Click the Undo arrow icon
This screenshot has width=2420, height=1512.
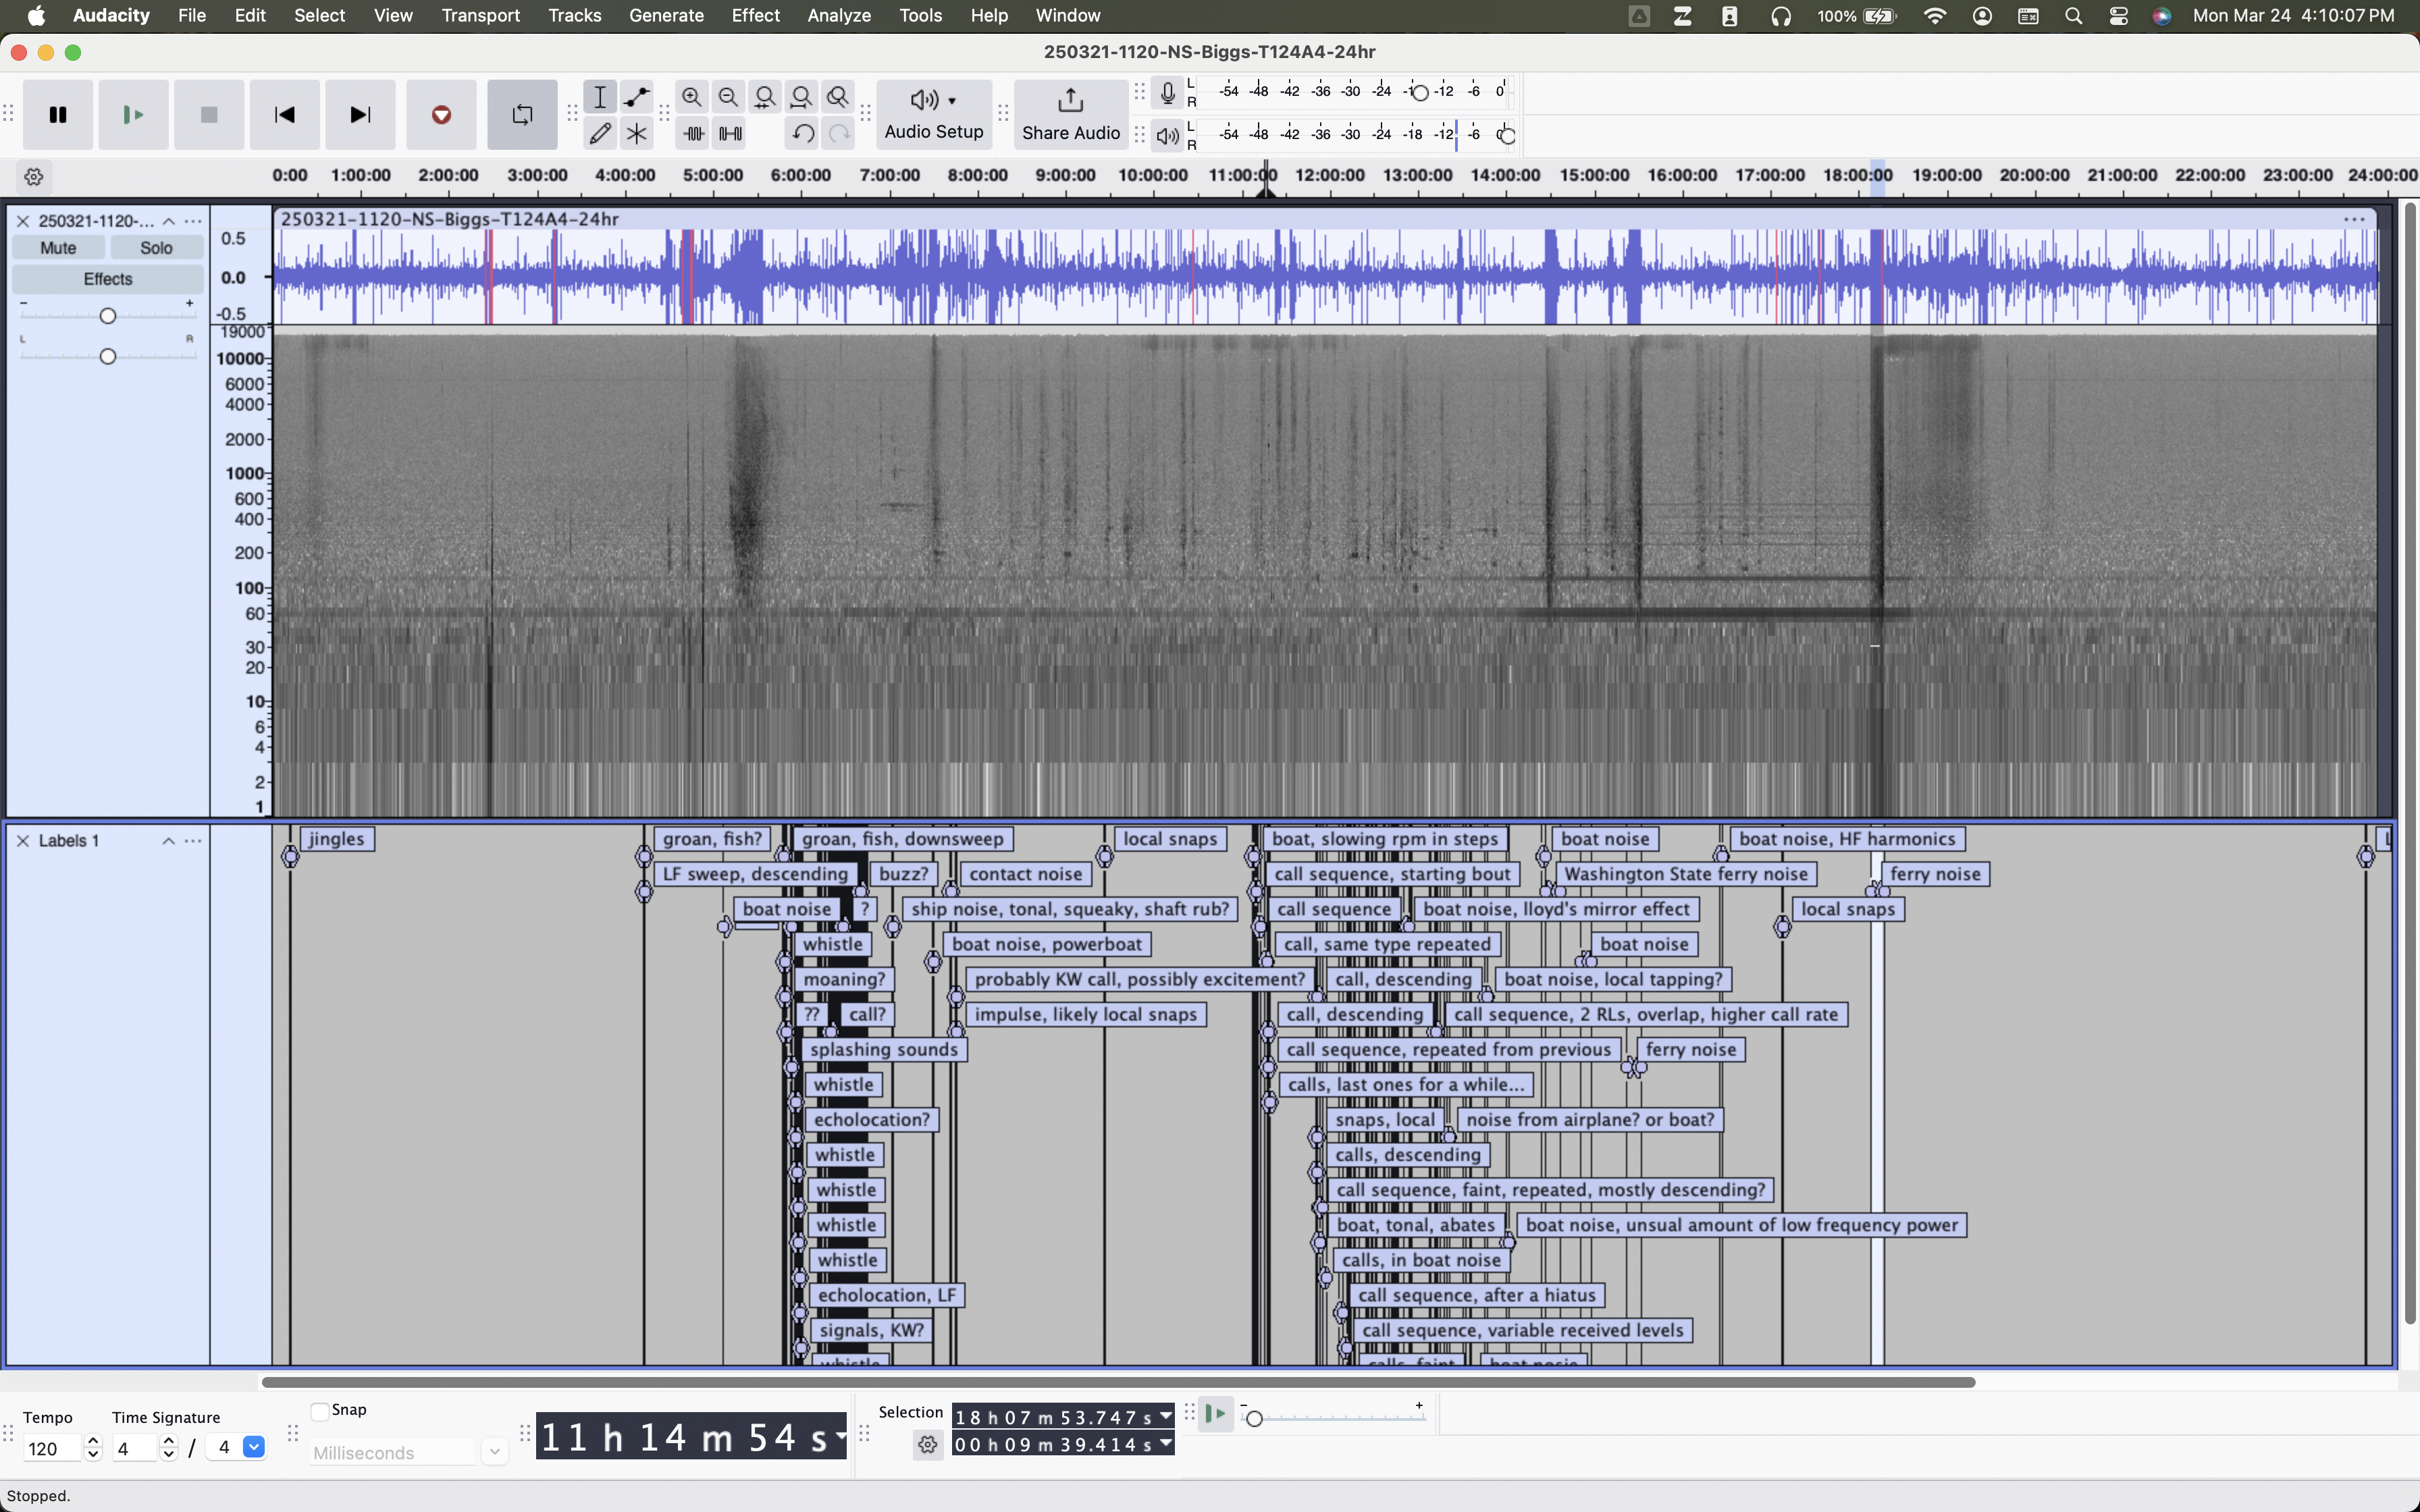[802, 133]
